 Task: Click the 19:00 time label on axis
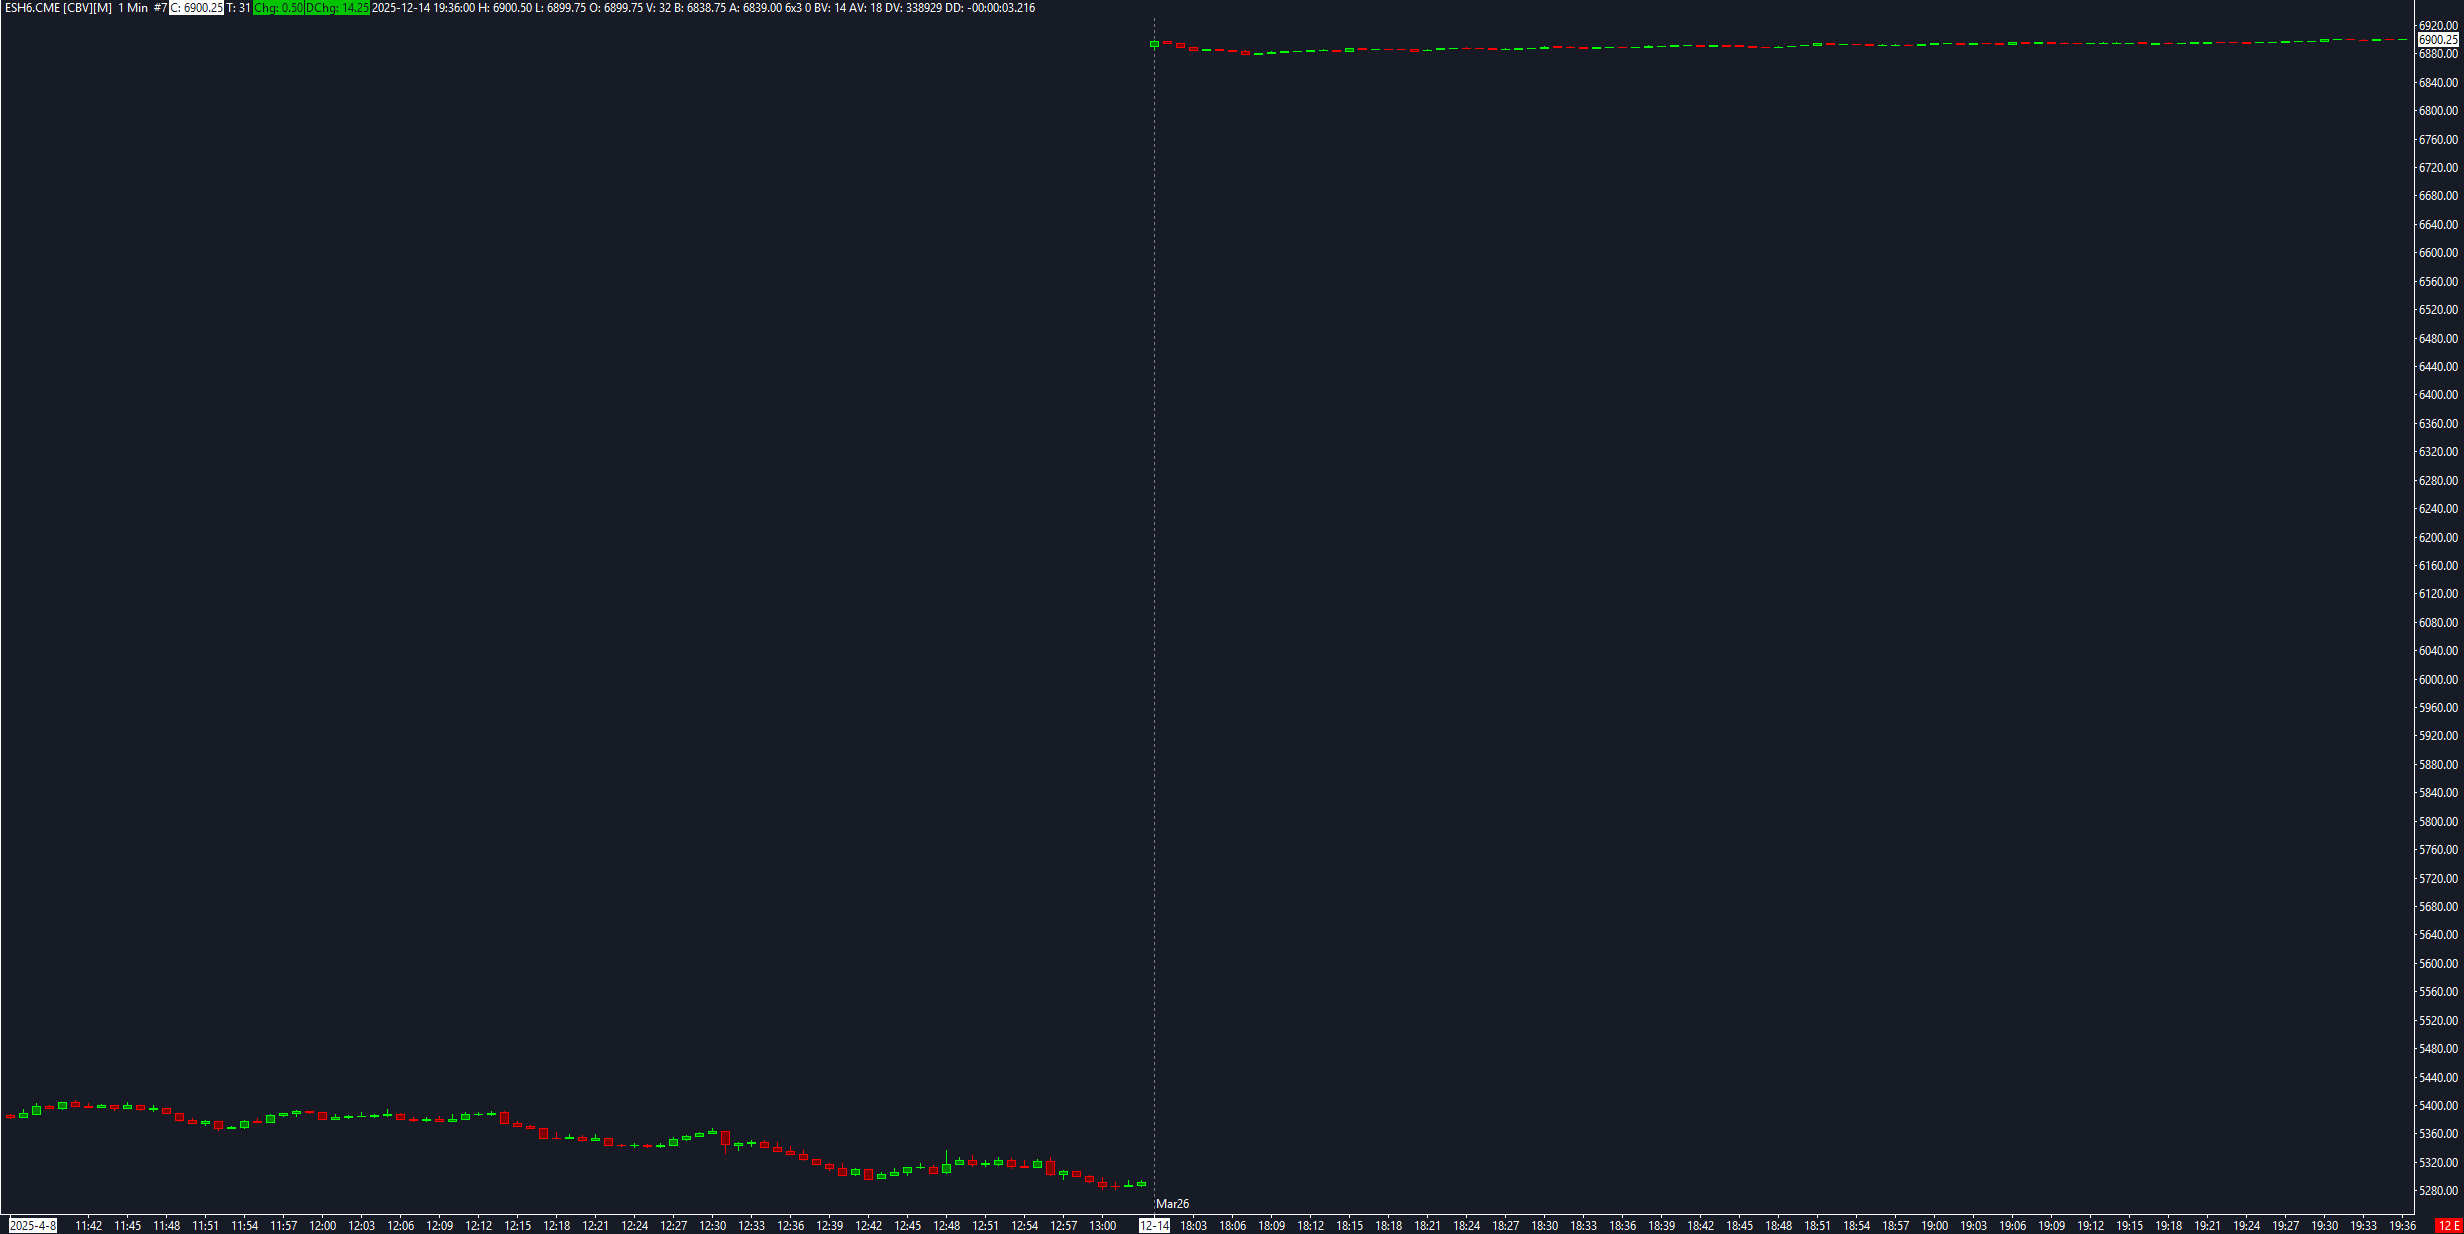coord(1934,1225)
